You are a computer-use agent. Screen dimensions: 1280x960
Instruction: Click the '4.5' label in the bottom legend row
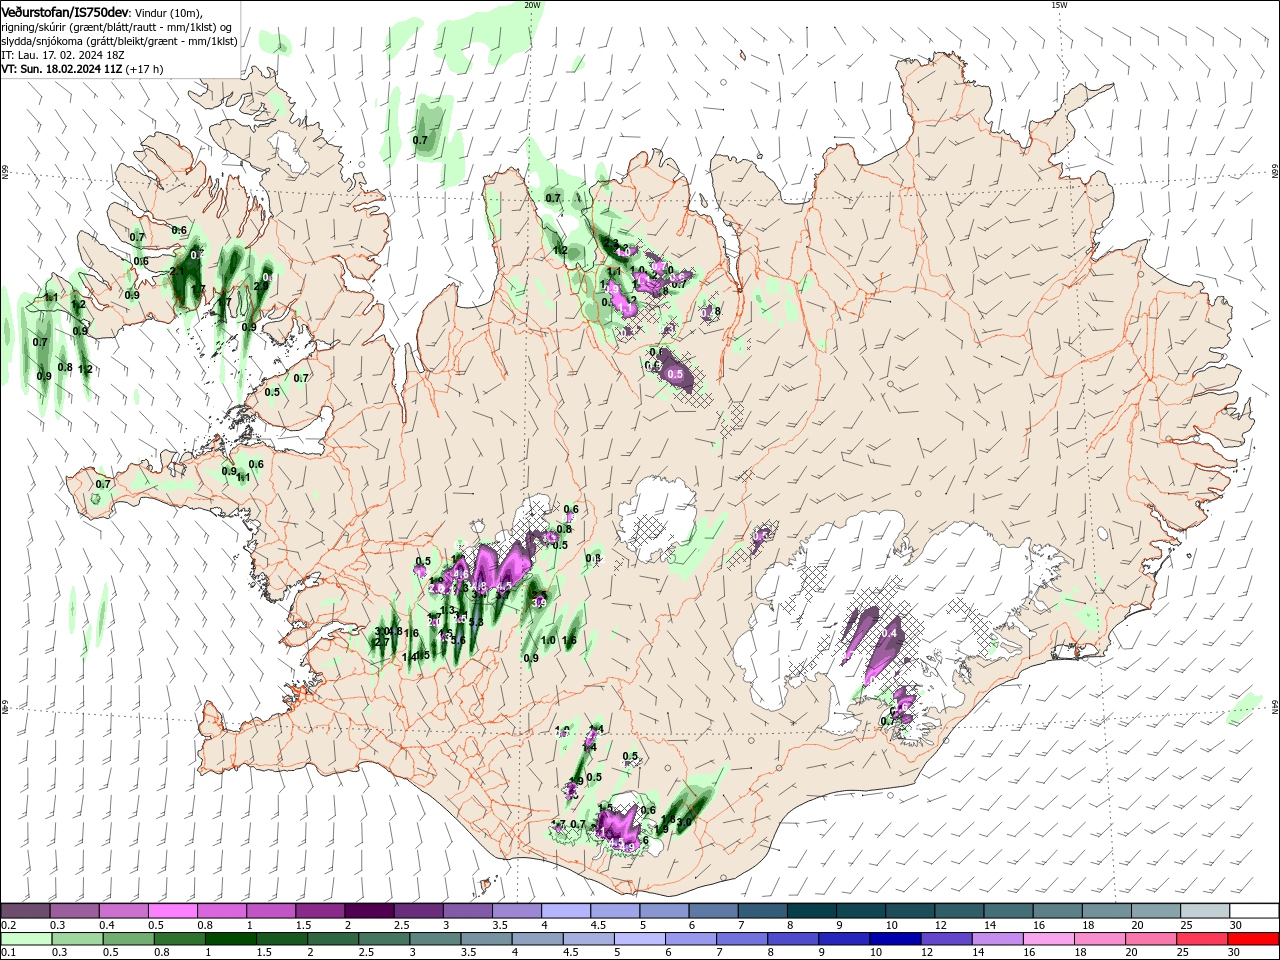point(571,953)
